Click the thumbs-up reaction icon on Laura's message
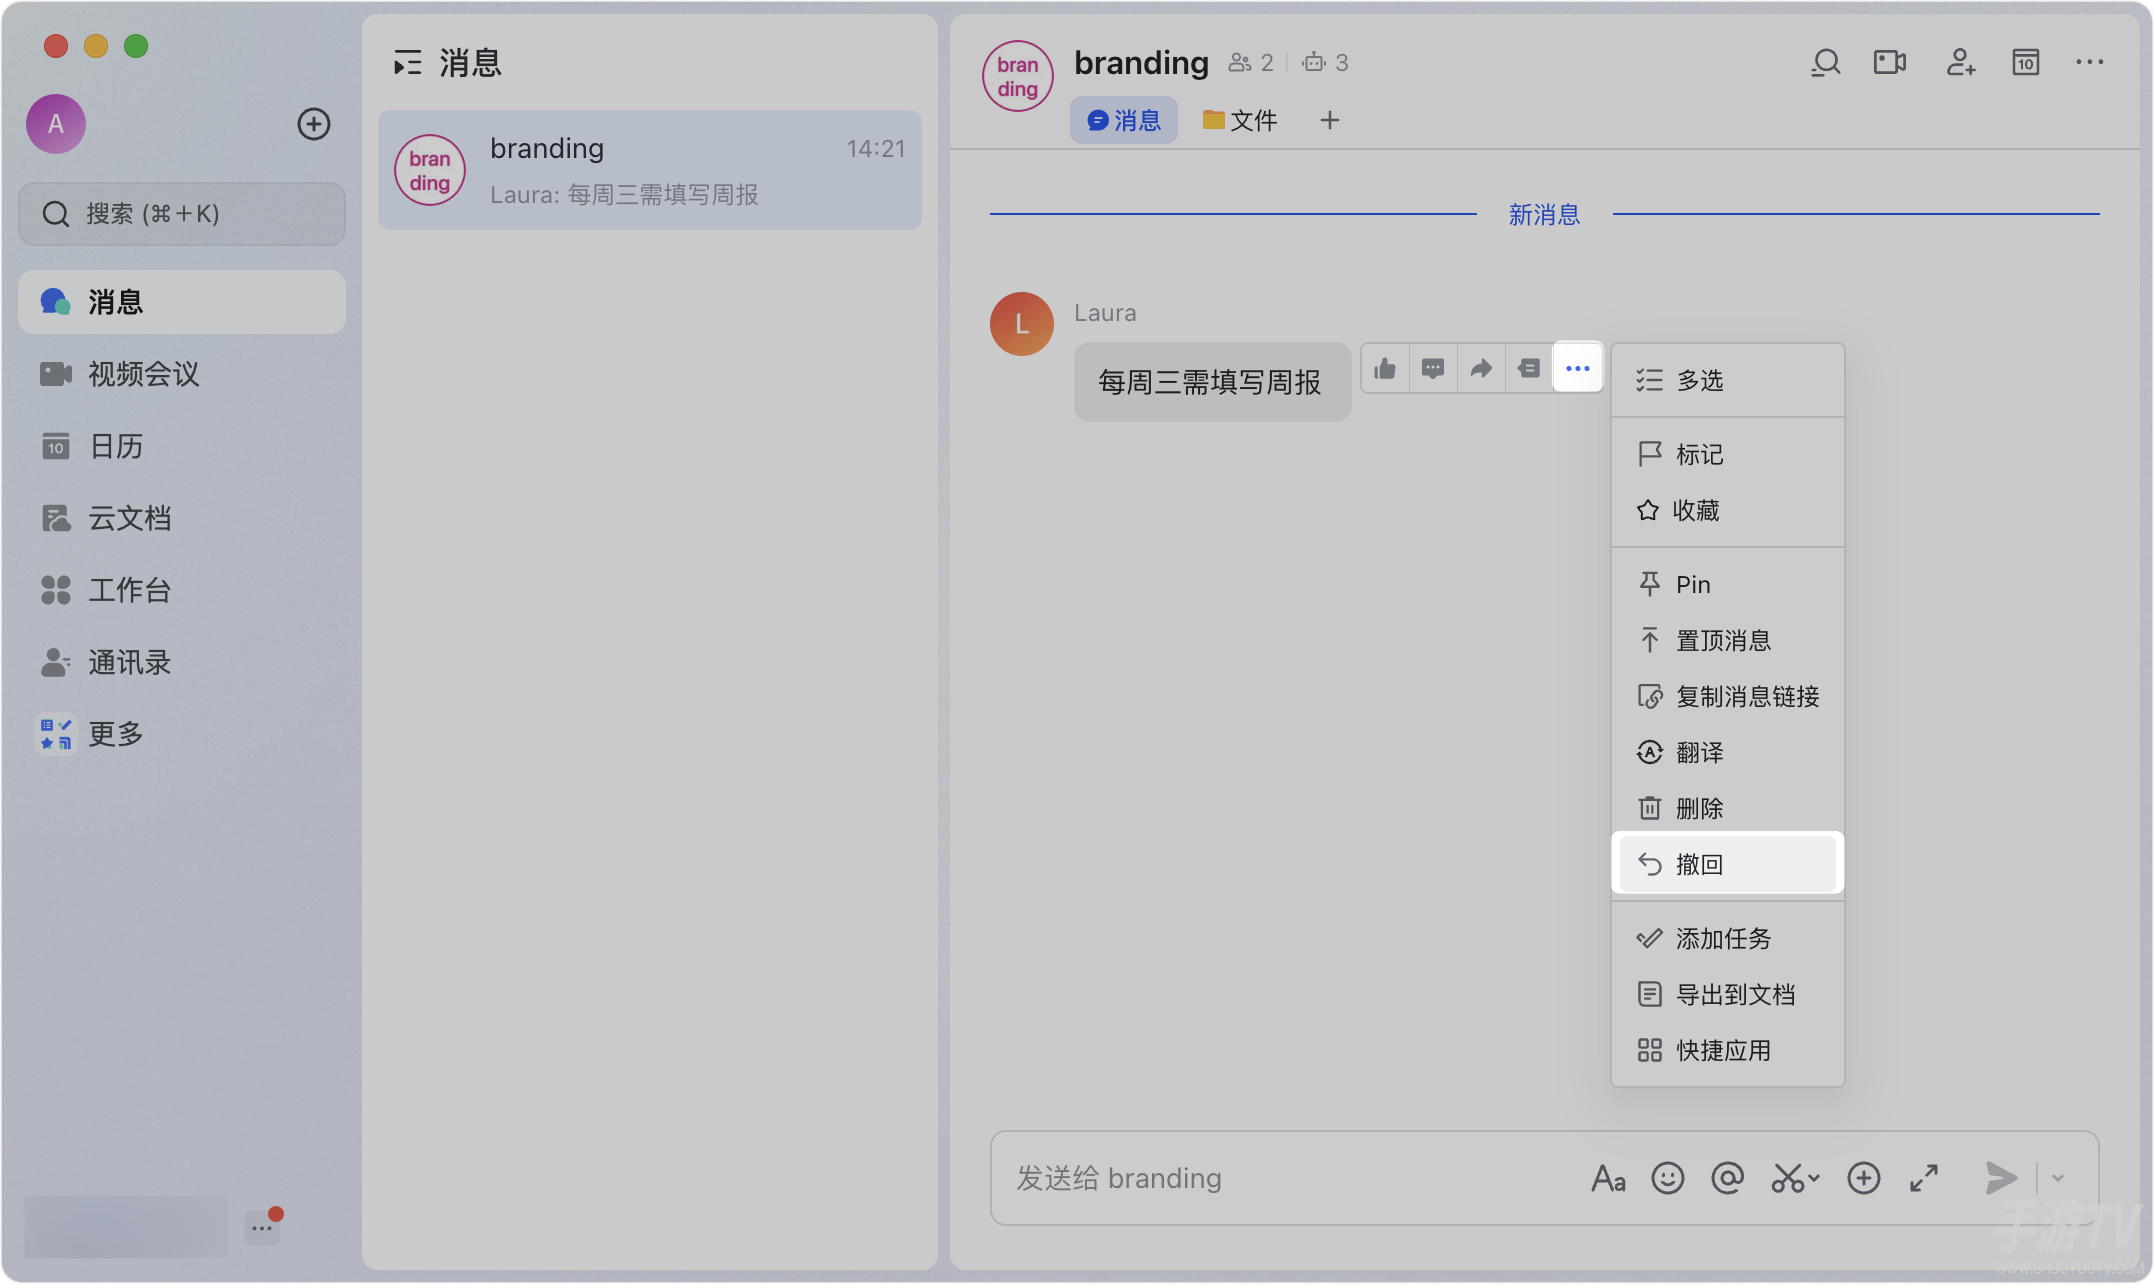This screenshot has height=1284, width=2154. tap(1385, 369)
